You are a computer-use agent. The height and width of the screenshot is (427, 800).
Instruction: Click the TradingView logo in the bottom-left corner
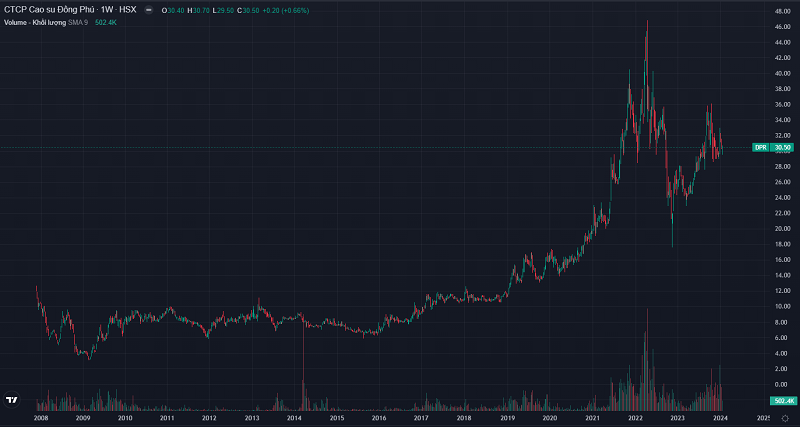coord(12,399)
